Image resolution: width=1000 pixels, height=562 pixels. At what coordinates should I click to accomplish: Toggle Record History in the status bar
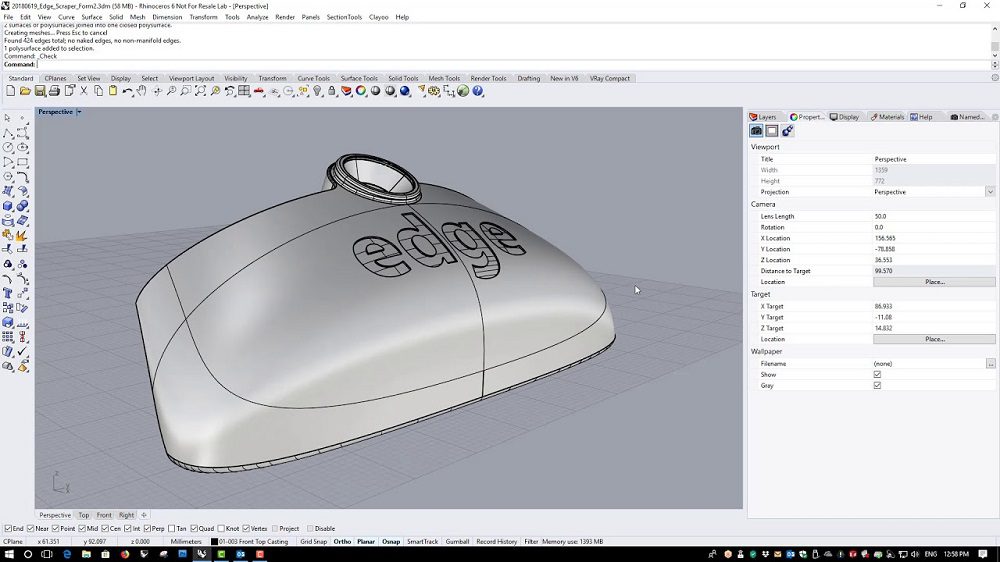click(496, 542)
